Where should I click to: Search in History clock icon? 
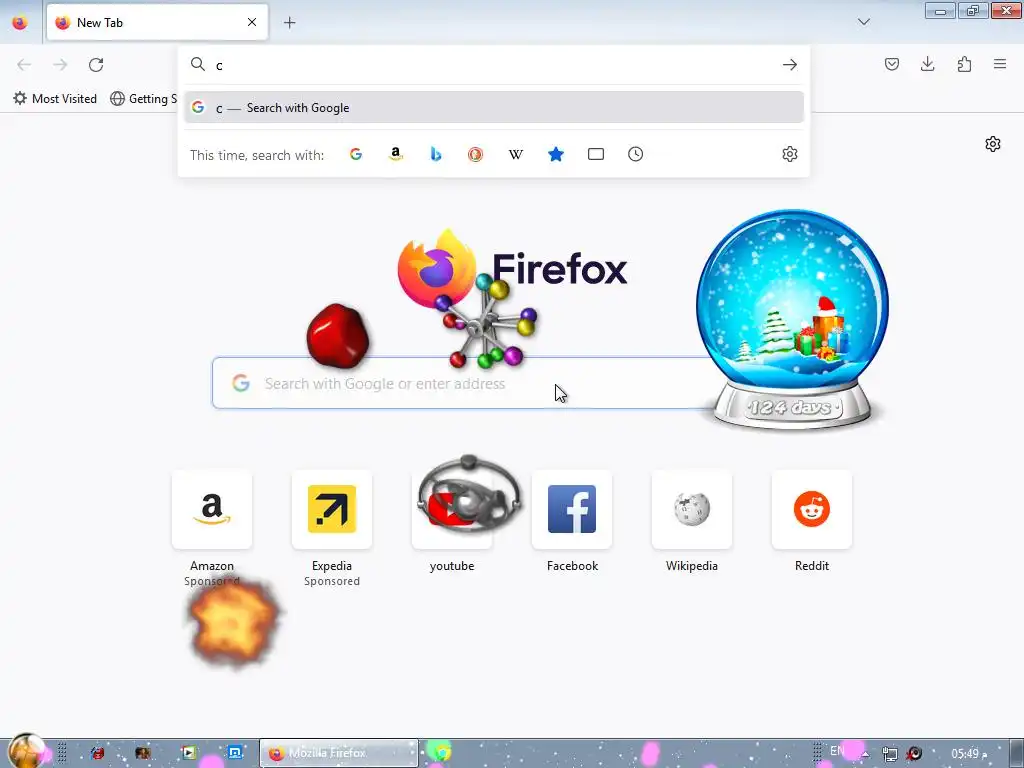[635, 154]
